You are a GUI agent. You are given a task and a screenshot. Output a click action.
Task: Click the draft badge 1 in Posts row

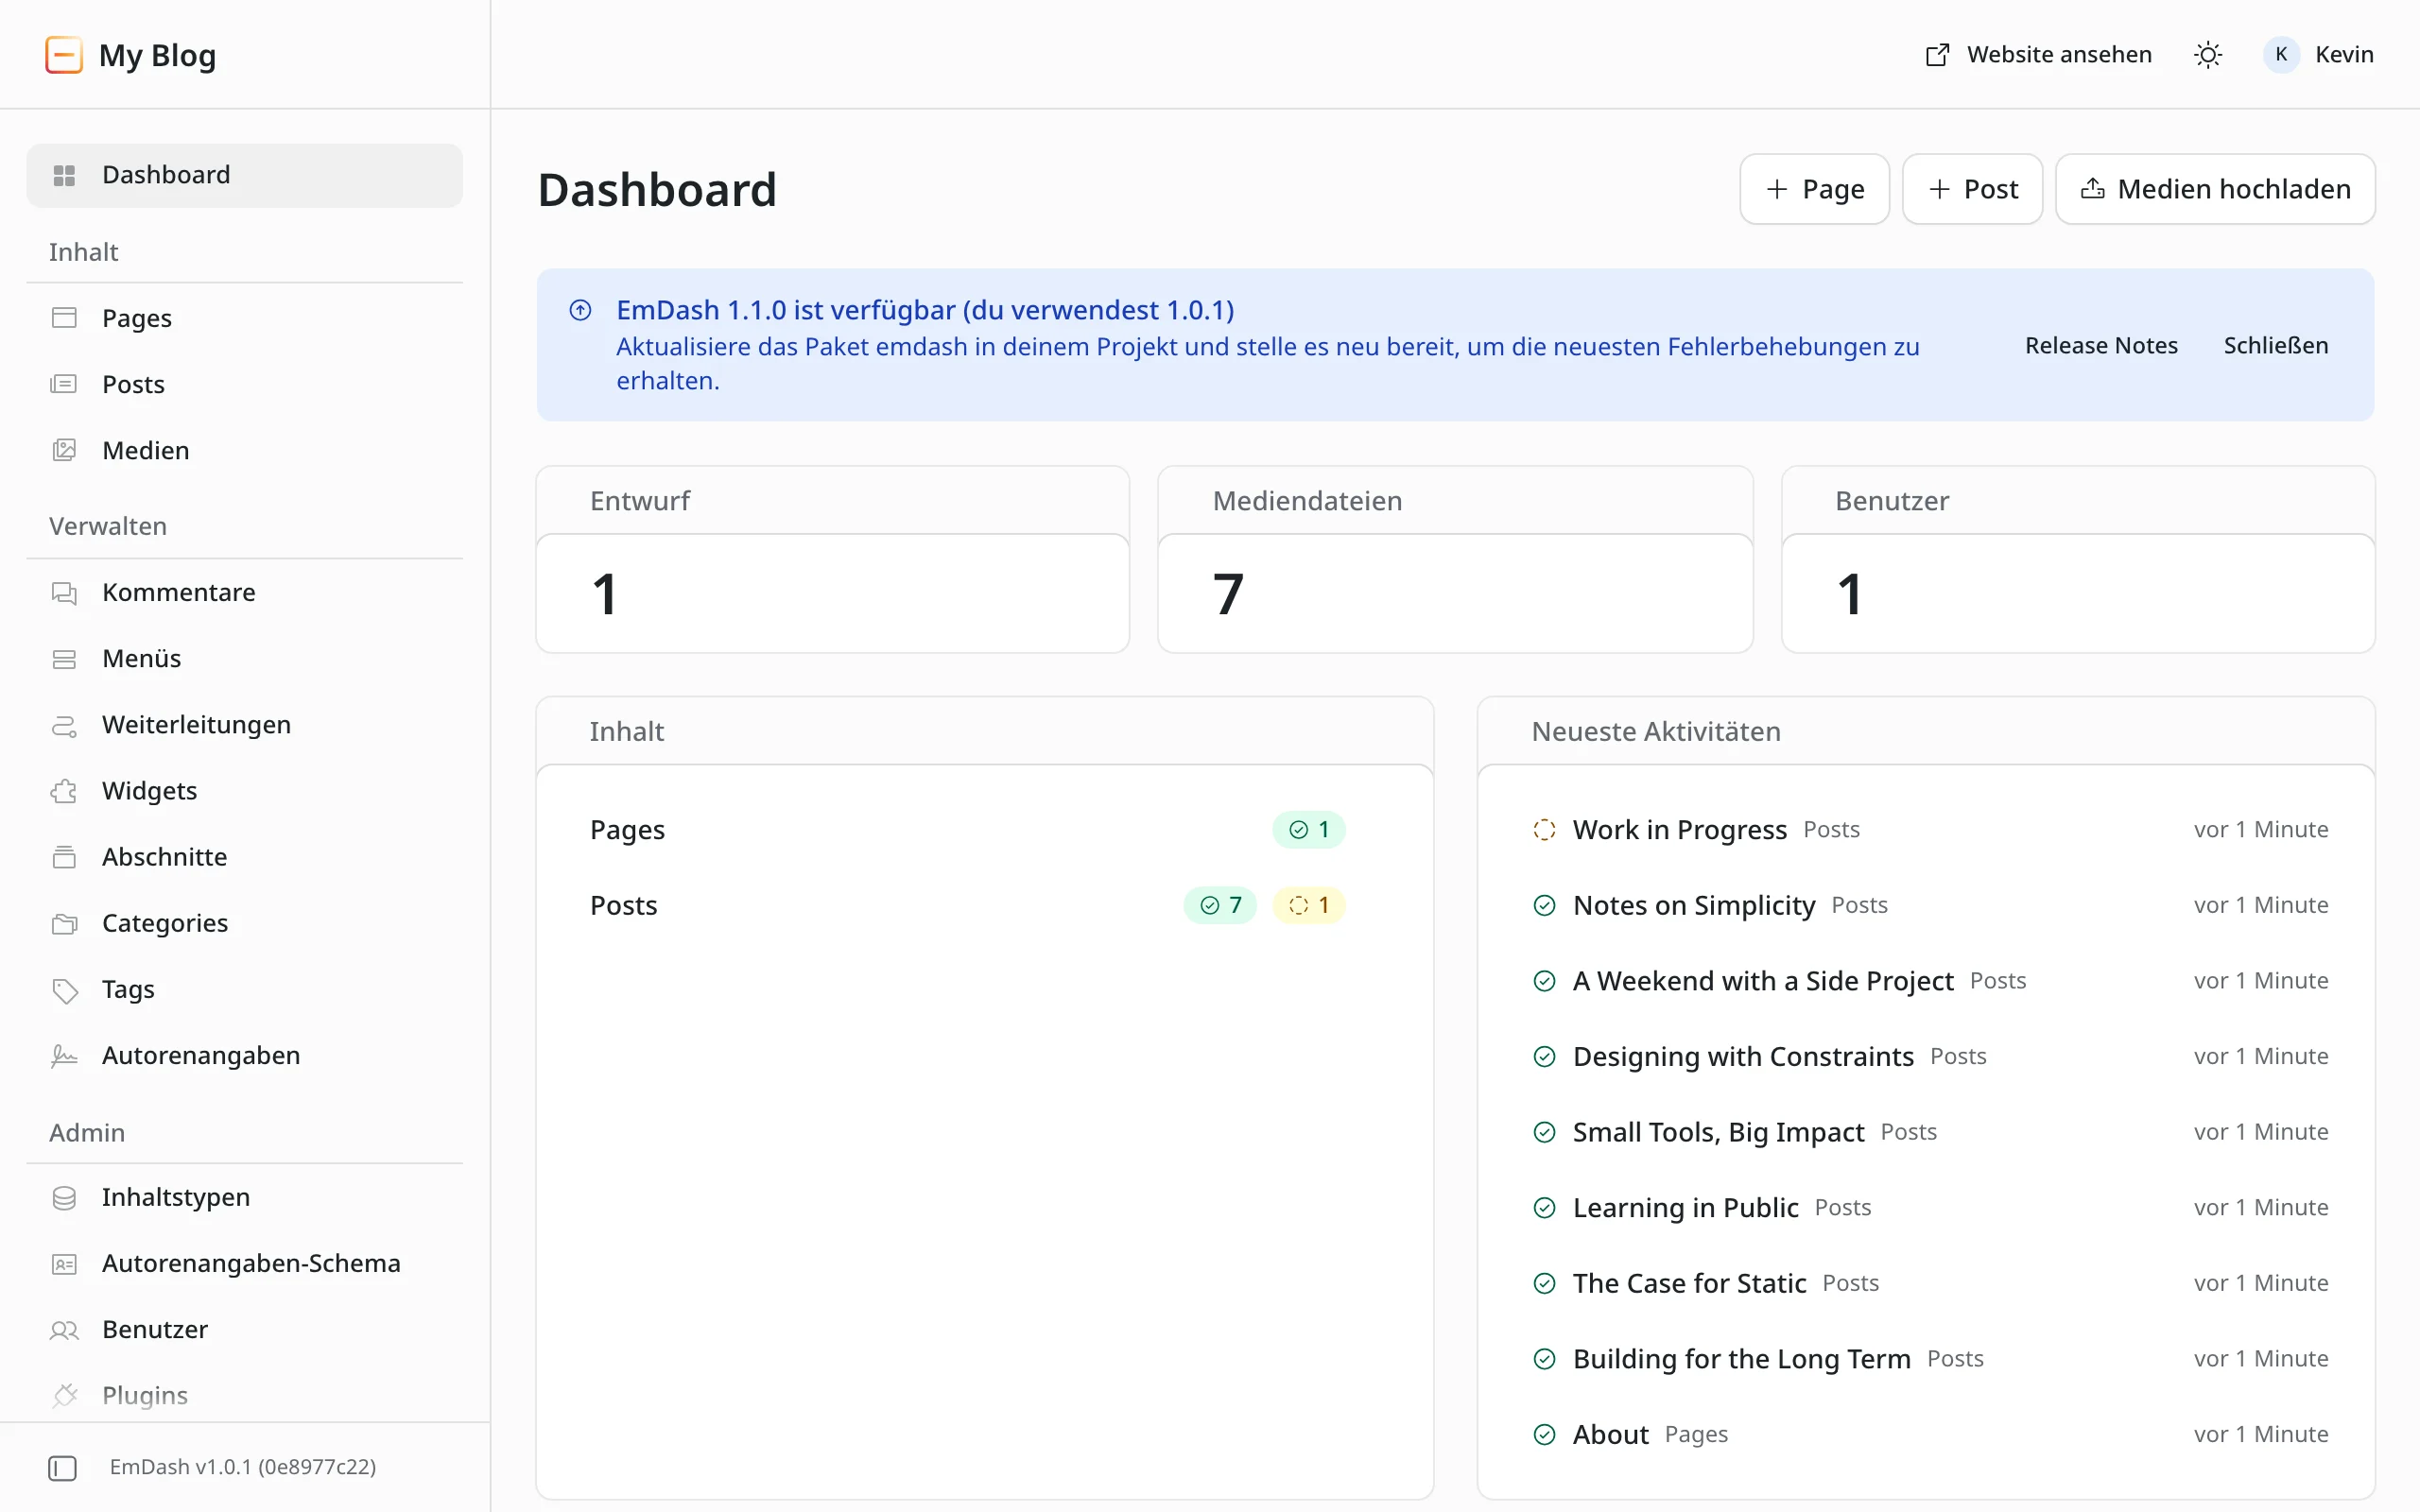pyautogui.click(x=1308, y=905)
